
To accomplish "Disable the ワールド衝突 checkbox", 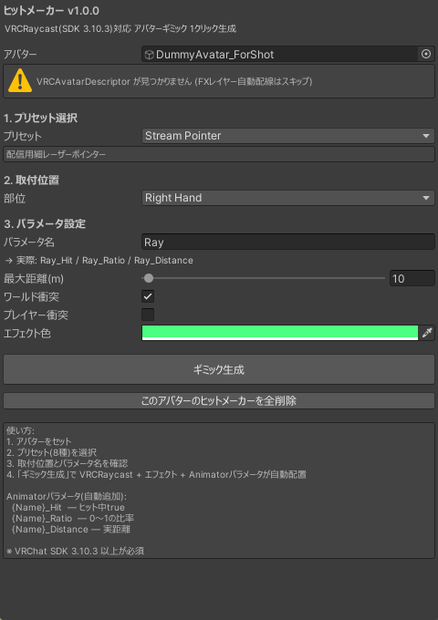I will click(x=148, y=297).
